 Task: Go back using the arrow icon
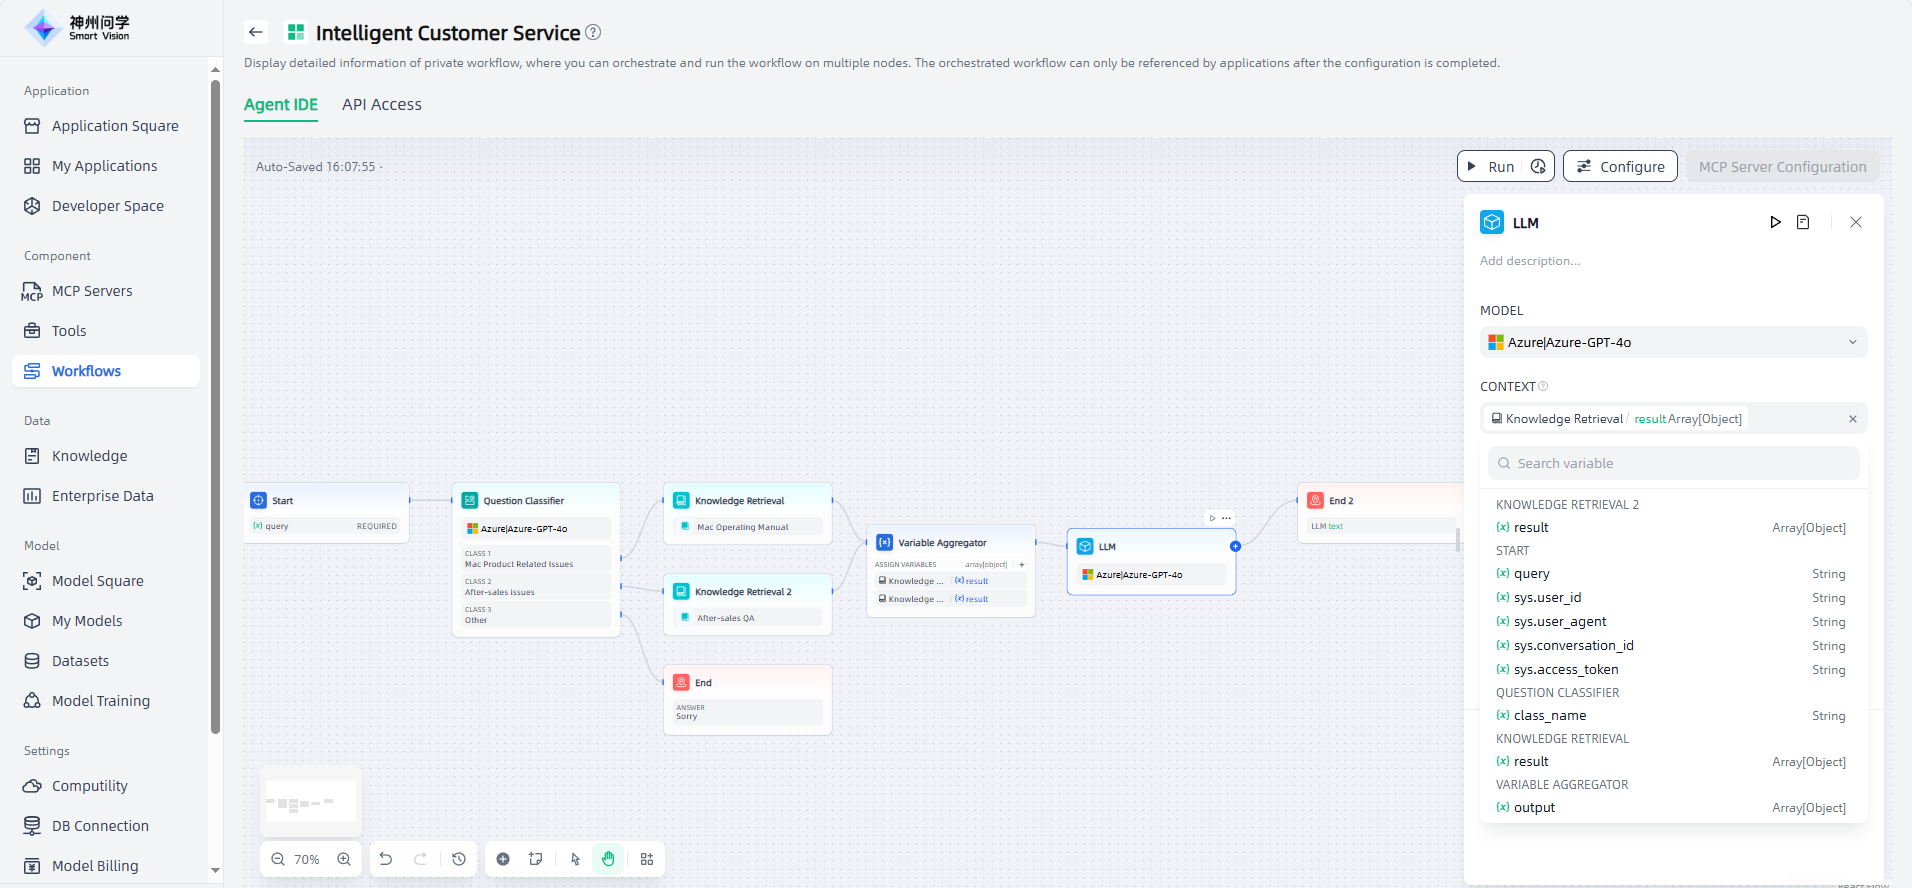pyautogui.click(x=256, y=32)
